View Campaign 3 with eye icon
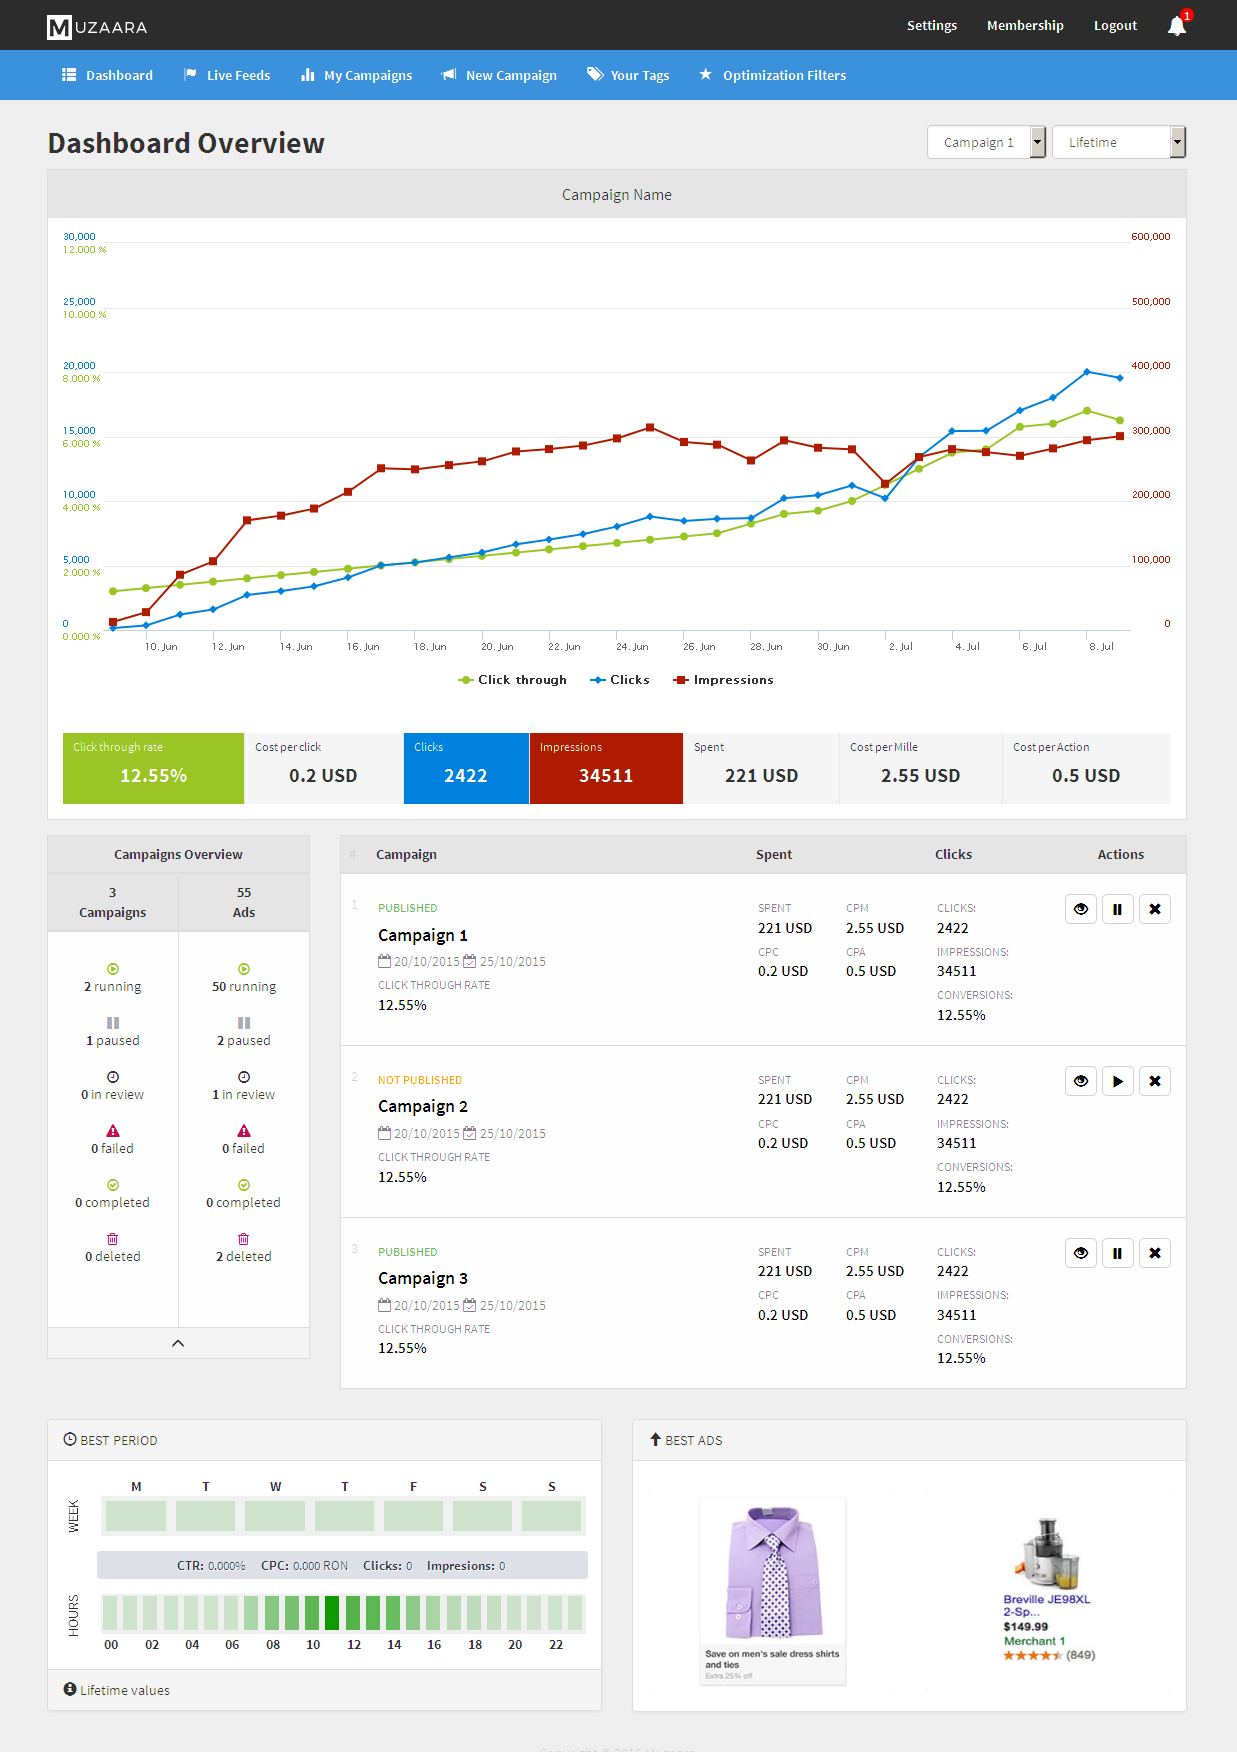This screenshot has height=1752, width=1237. pos(1080,1253)
